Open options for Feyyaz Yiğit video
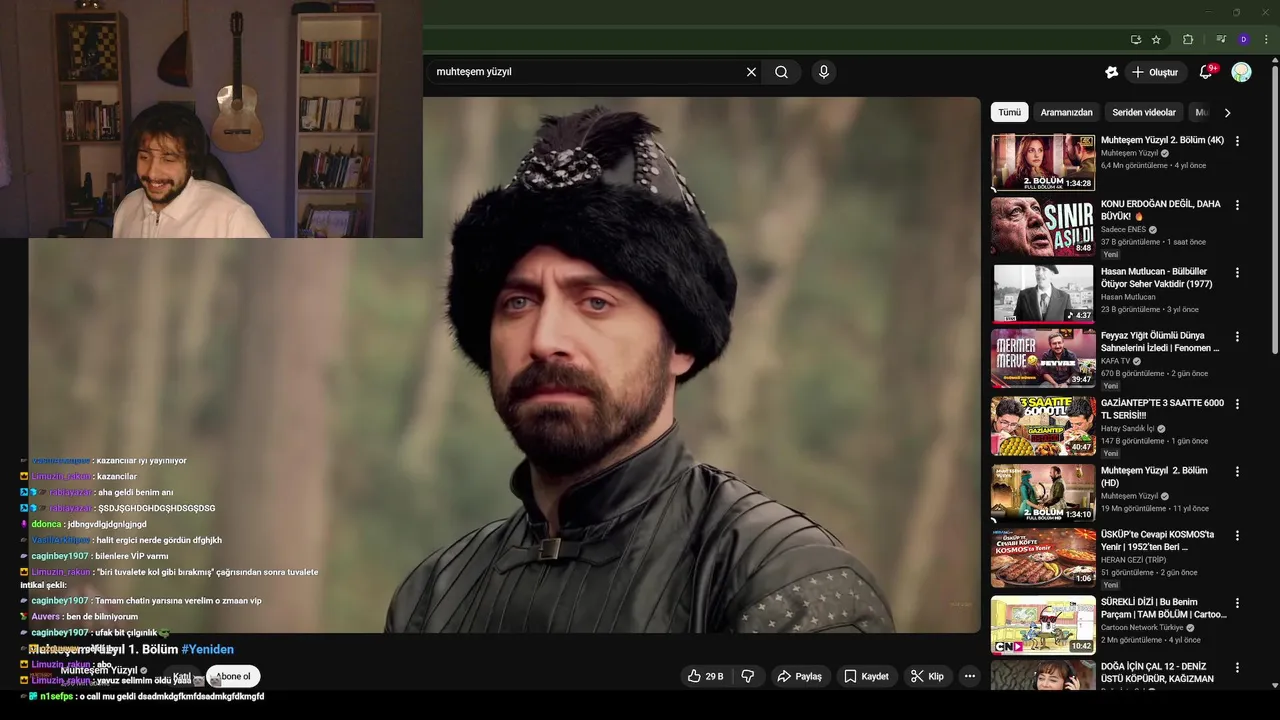Screen dimensions: 1280x720 (1237, 337)
